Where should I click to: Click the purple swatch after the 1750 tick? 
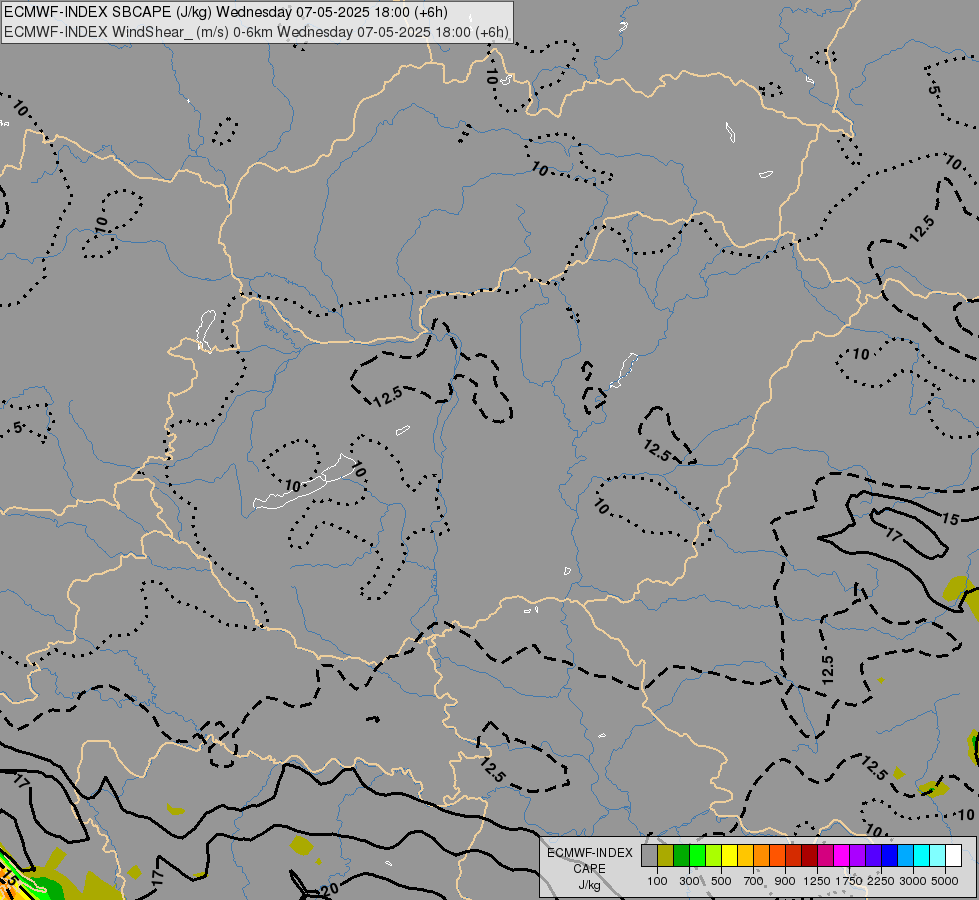(858, 856)
